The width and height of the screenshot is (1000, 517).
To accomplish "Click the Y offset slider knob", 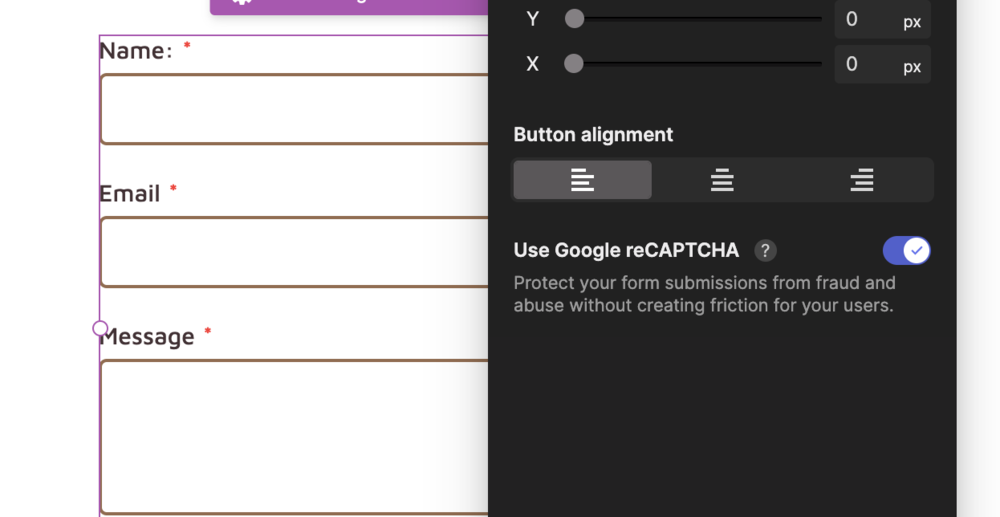I will pos(574,18).
